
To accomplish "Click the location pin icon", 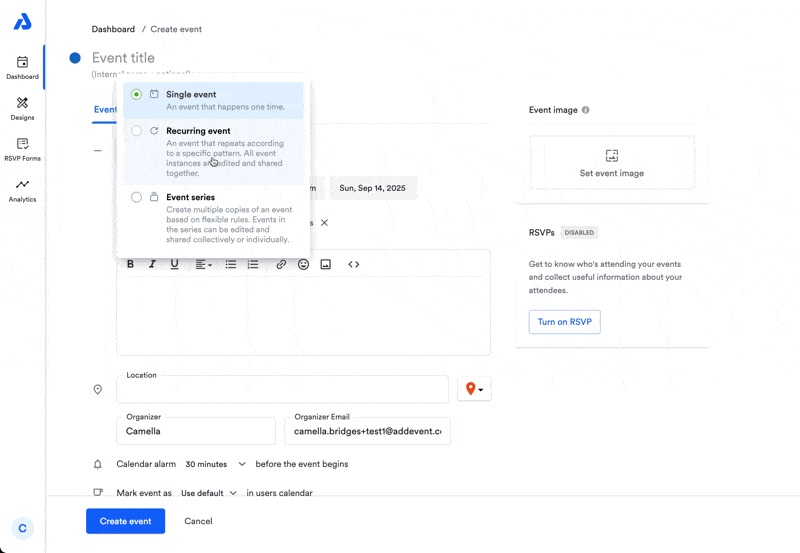I will pyautogui.click(x=98, y=389).
